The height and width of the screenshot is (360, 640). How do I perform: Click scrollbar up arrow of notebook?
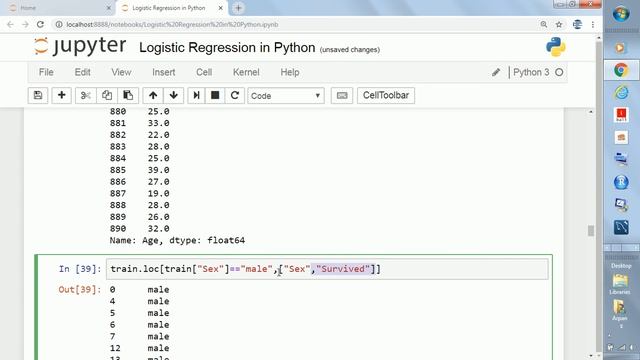591,111
